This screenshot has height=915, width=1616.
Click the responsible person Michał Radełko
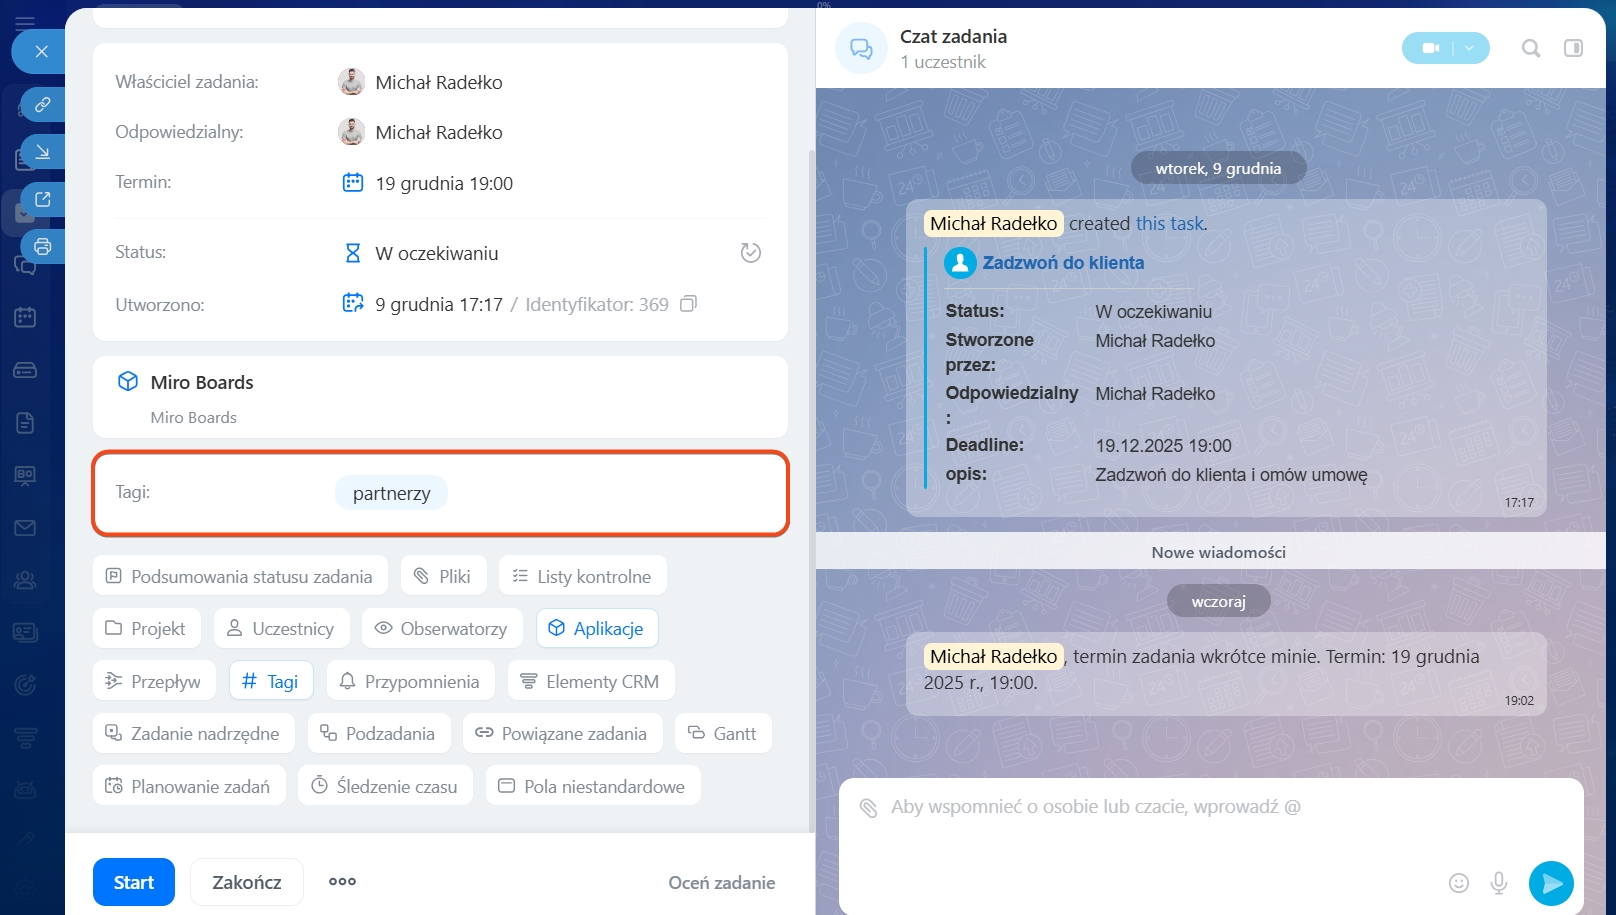pos(439,132)
